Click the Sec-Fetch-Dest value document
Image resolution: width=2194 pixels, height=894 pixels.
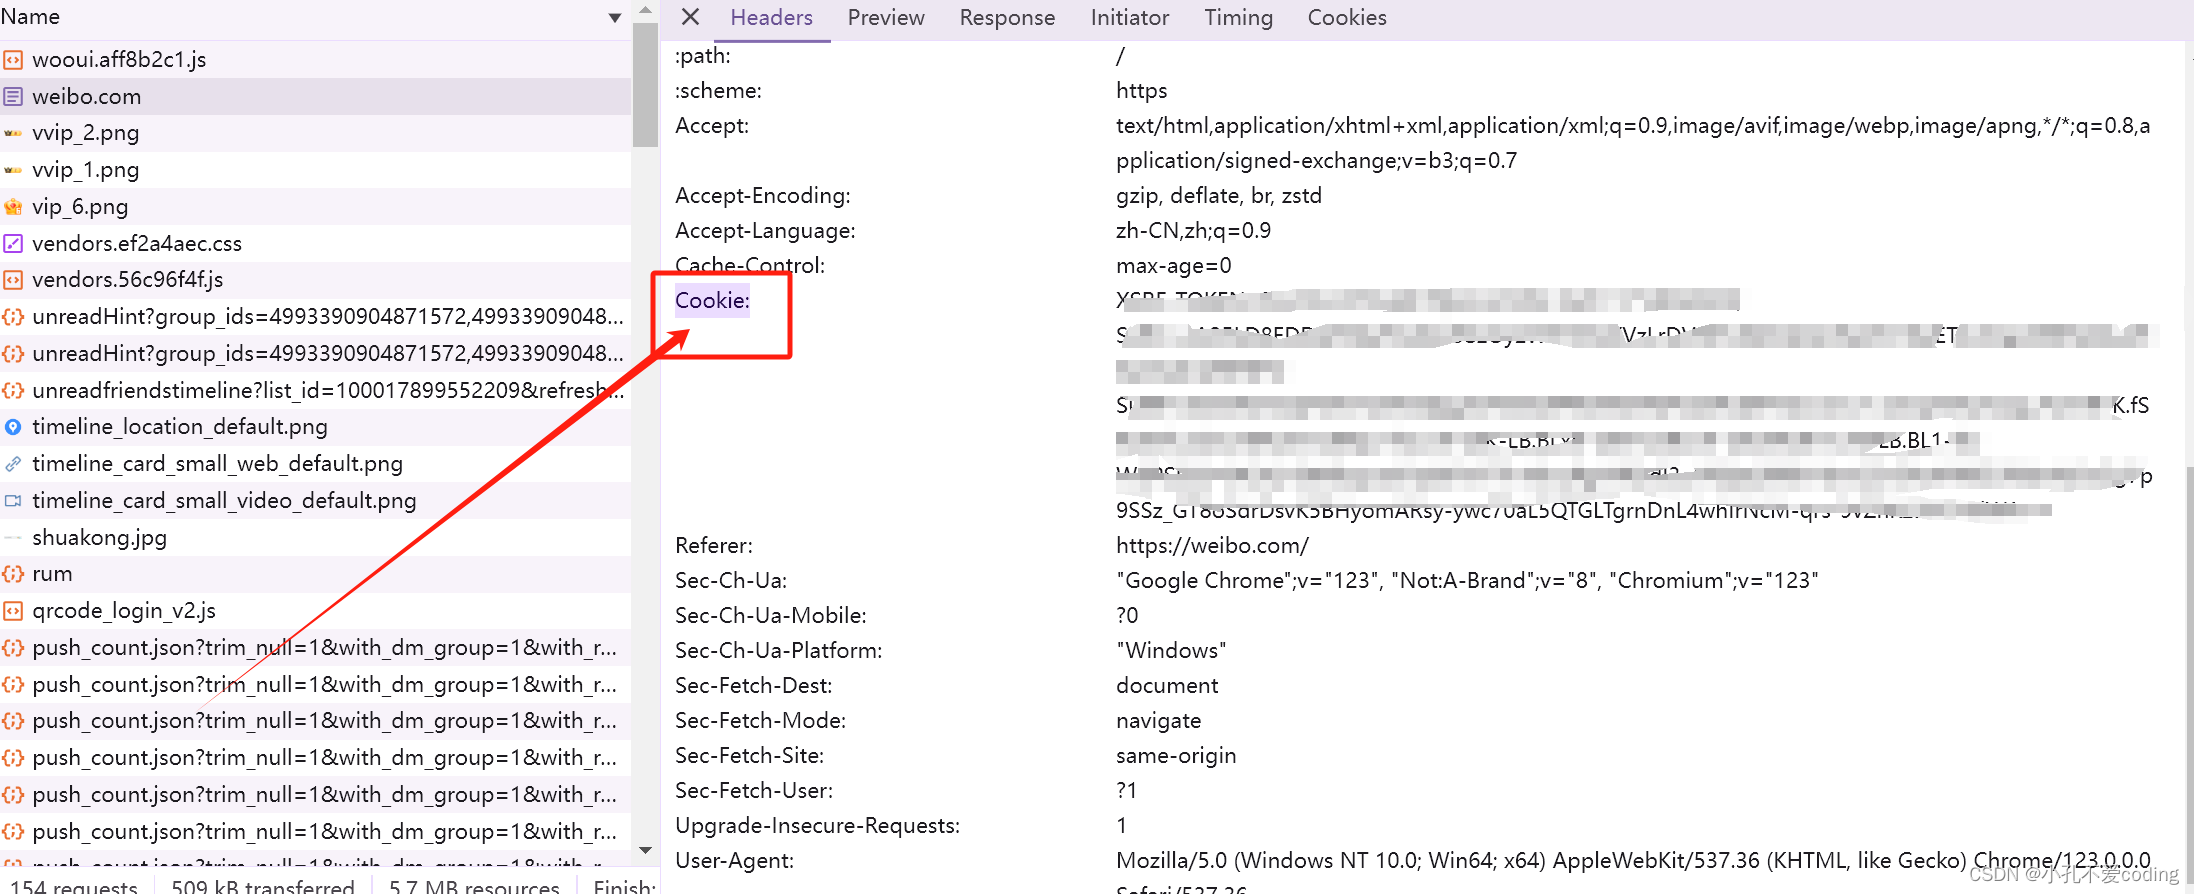[1167, 686]
